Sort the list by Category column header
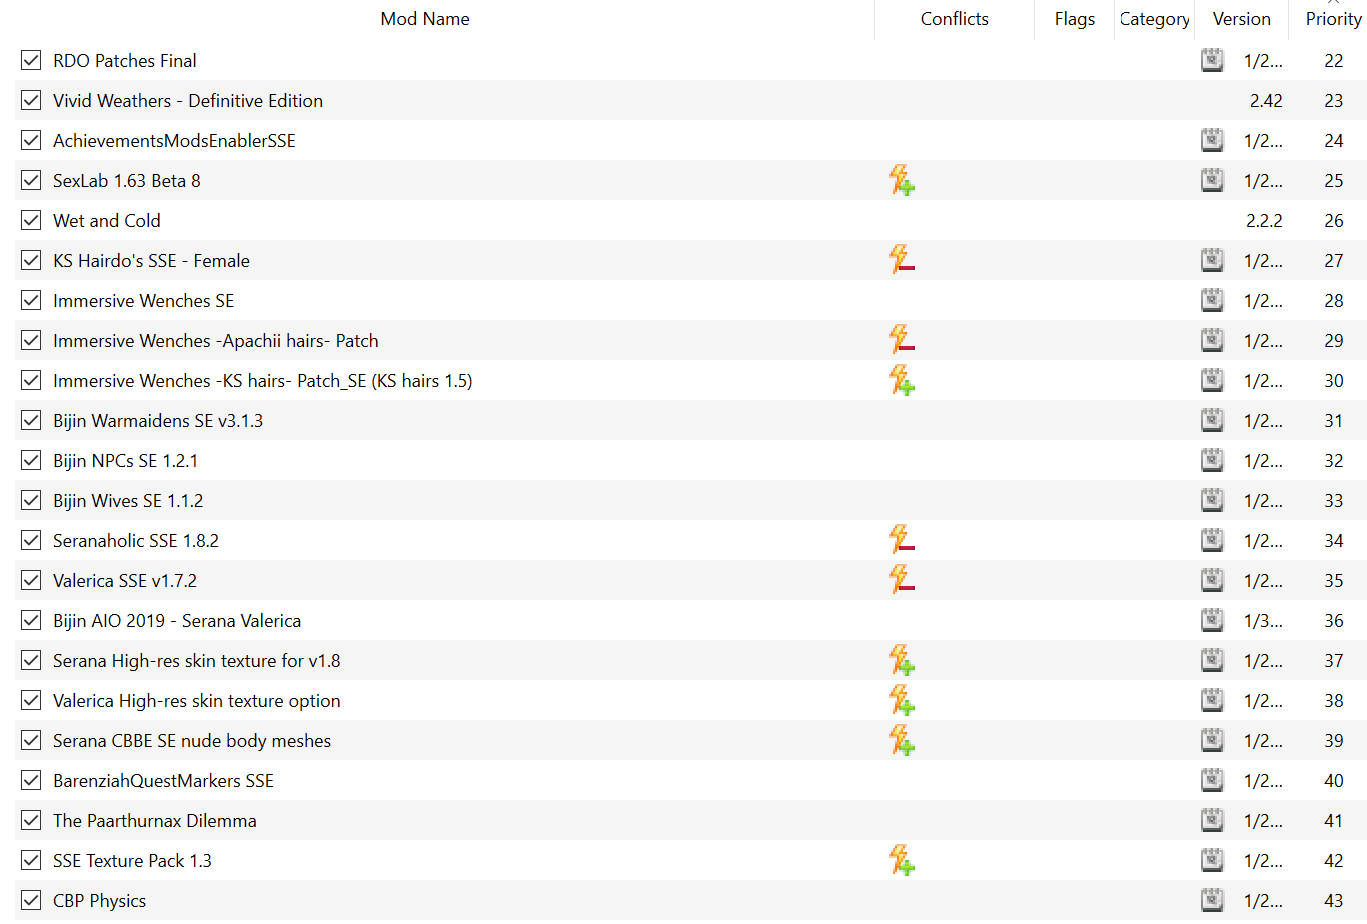The height and width of the screenshot is (924, 1367). [x=1155, y=19]
